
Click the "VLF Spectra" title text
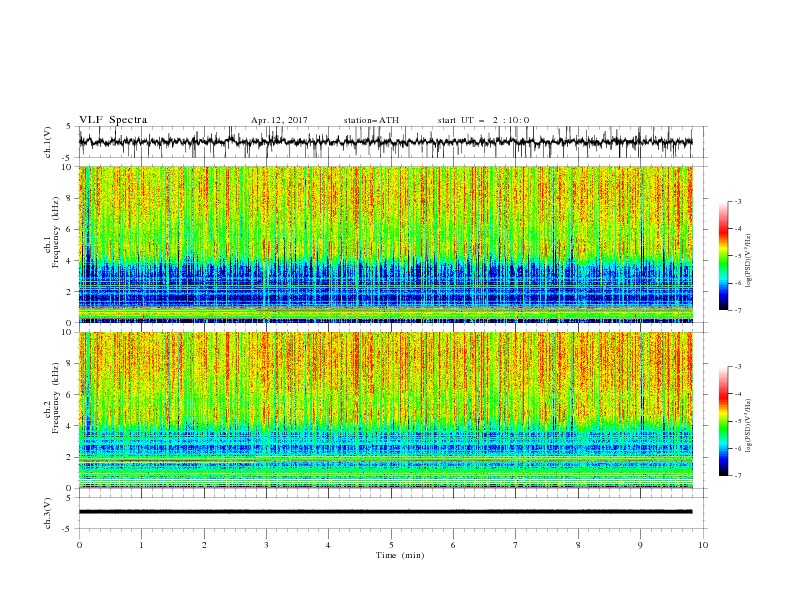(x=113, y=120)
